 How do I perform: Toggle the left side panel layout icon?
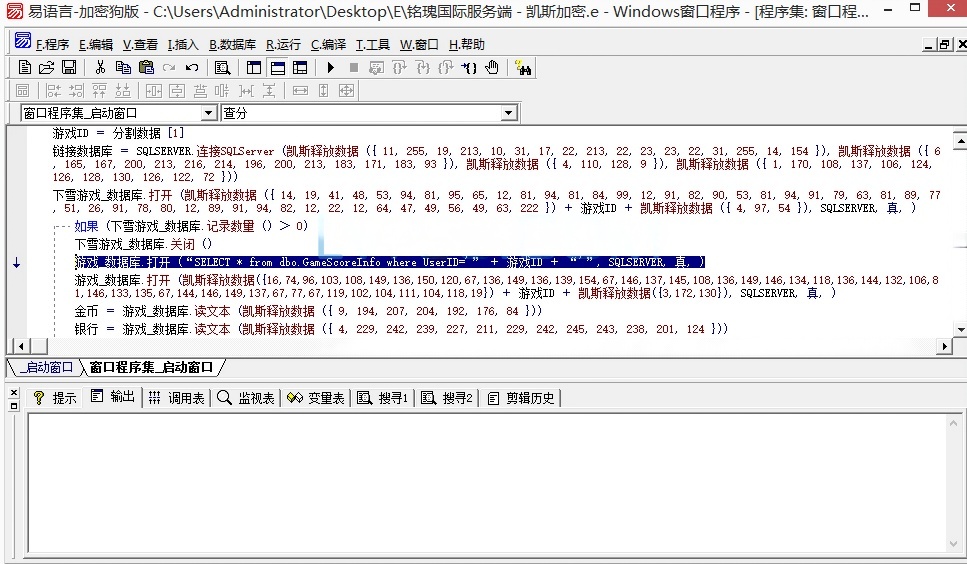point(253,68)
